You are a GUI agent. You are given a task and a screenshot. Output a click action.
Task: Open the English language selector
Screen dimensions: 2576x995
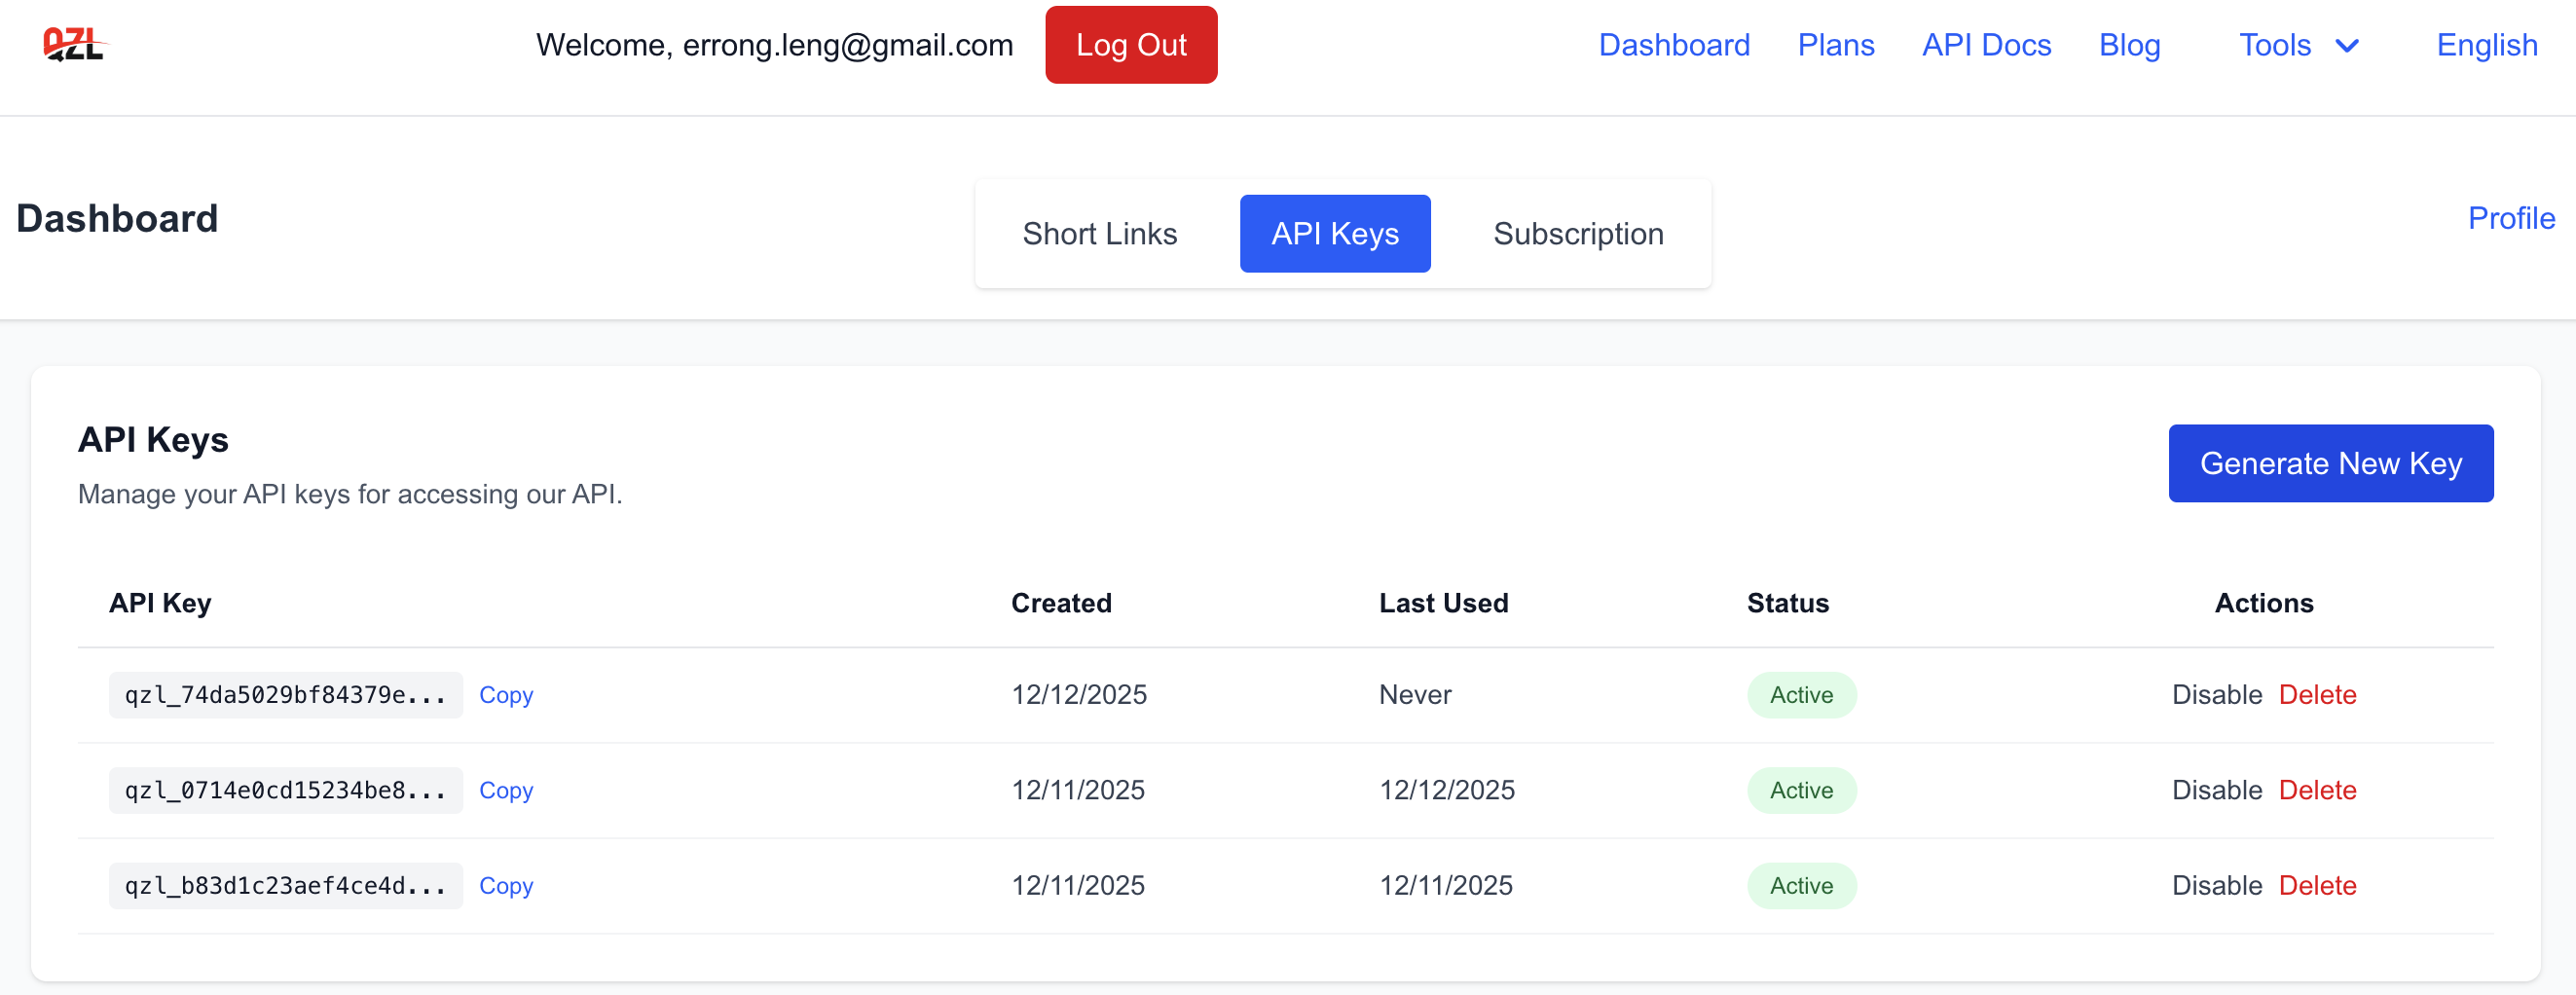tap(2486, 45)
